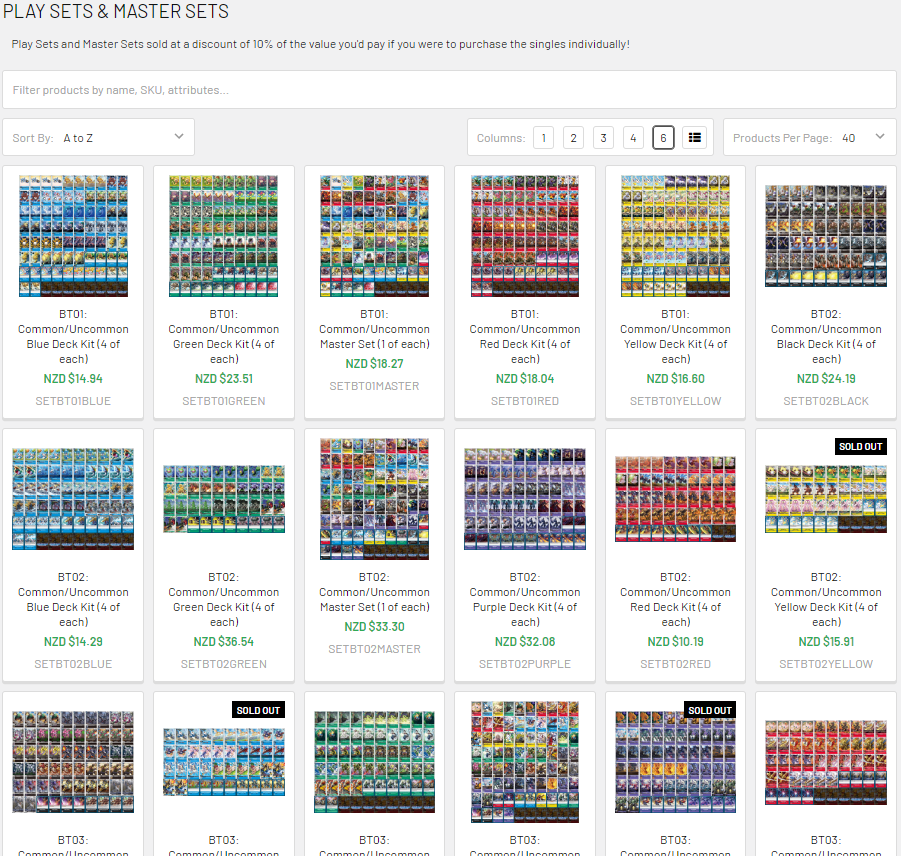
Task: Click the NZD $33.30 price
Action: click(374, 627)
